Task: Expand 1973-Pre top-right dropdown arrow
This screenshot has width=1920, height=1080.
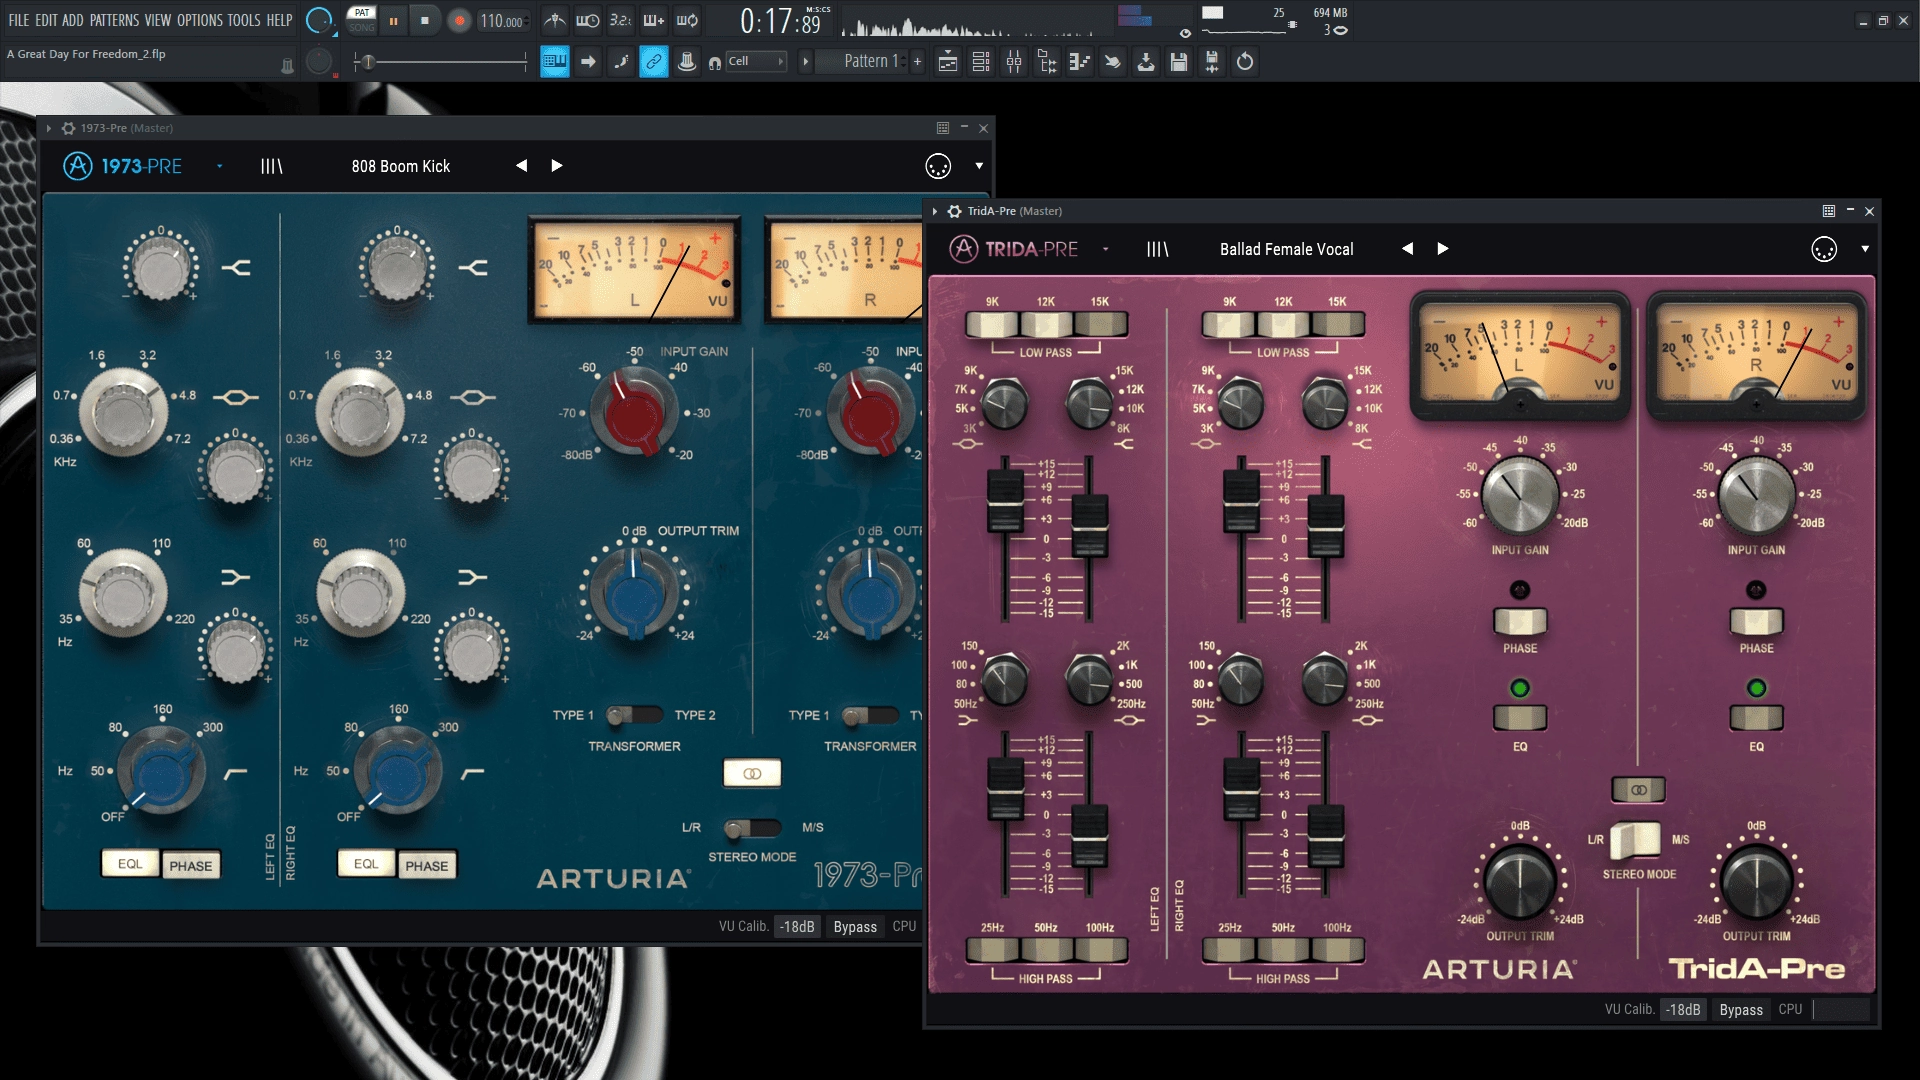Action: click(x=979, y=166)
